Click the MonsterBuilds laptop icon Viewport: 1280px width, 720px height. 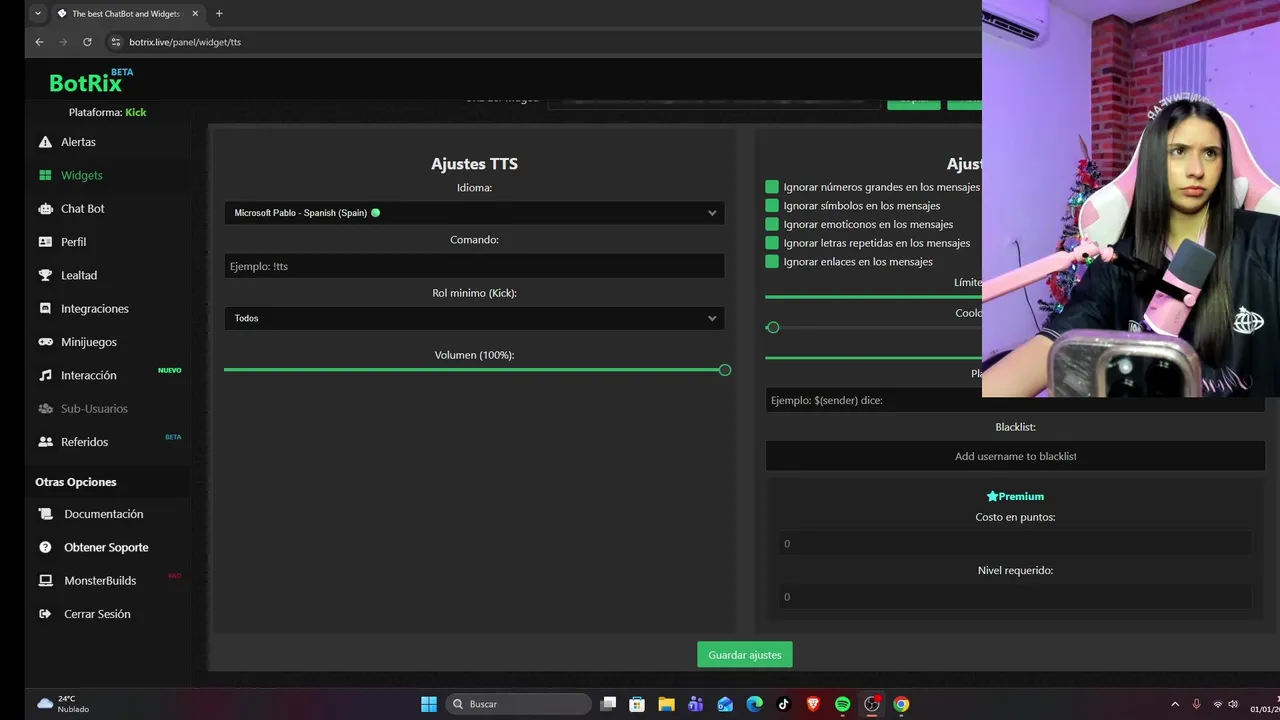pos(45,580)
